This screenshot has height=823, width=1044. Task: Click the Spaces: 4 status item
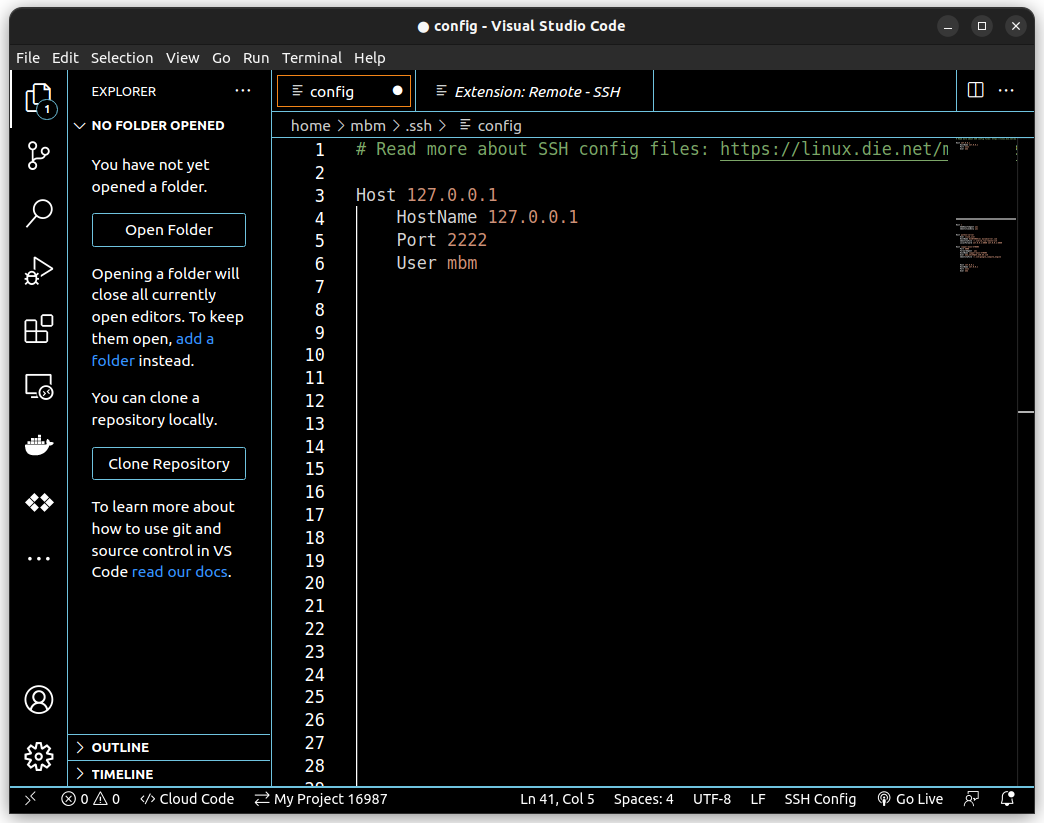click(x=643, y=799)
